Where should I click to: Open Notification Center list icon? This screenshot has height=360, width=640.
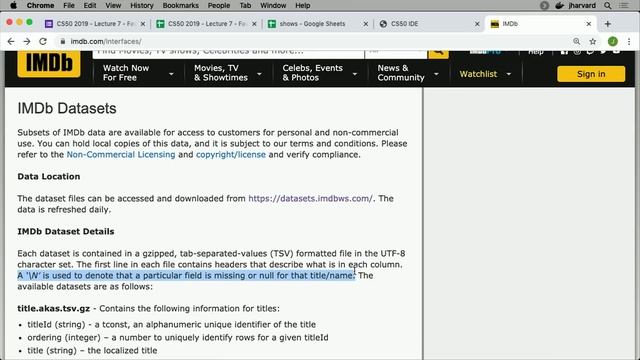click(x=624, y=5)
